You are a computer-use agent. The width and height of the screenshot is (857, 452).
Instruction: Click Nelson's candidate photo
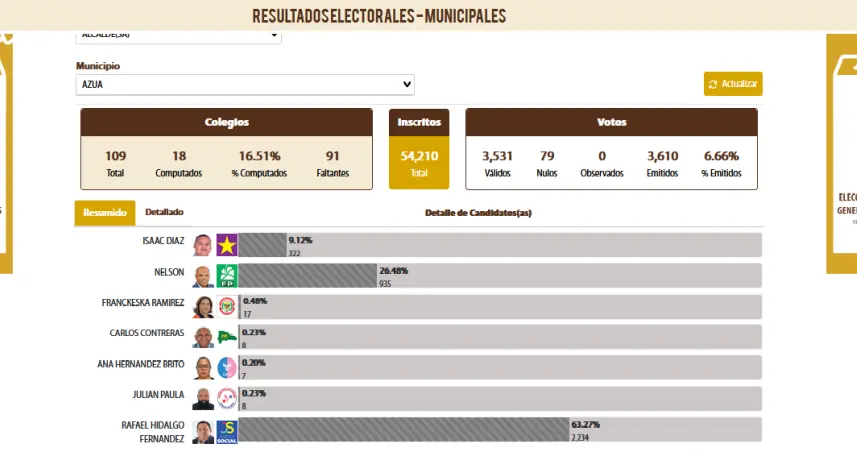(x=203, y=276)
